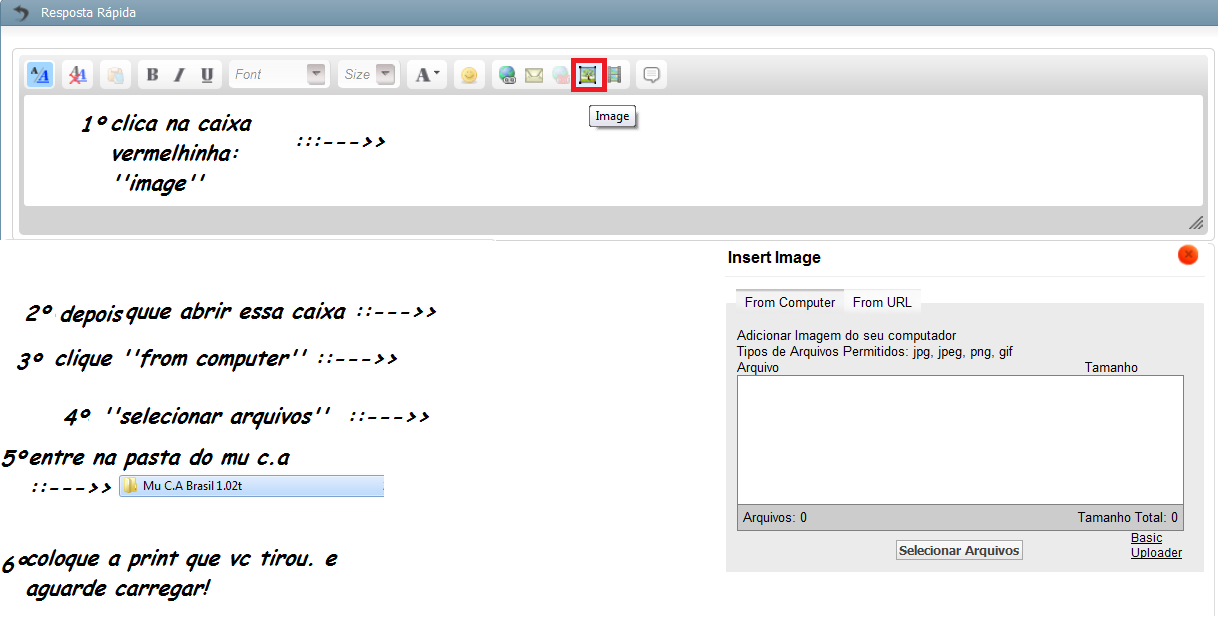
Task: Click the Insert Email Link icon
Action: click(x=534, y=75)
